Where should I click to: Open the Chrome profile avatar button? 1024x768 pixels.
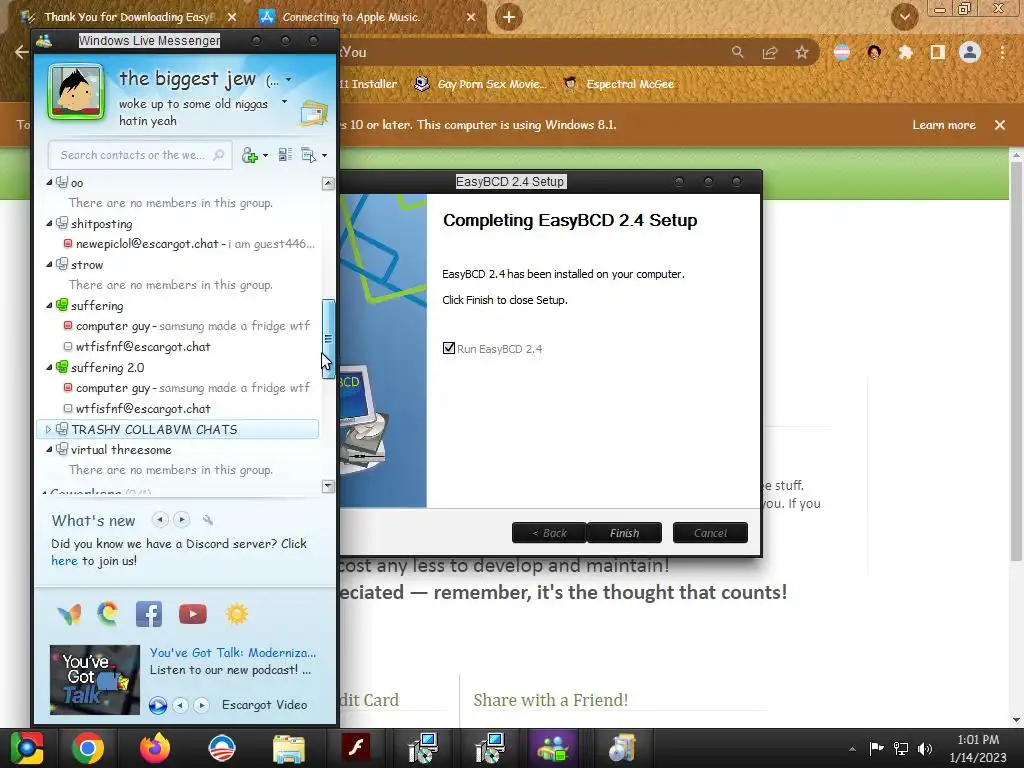[970, 52]
